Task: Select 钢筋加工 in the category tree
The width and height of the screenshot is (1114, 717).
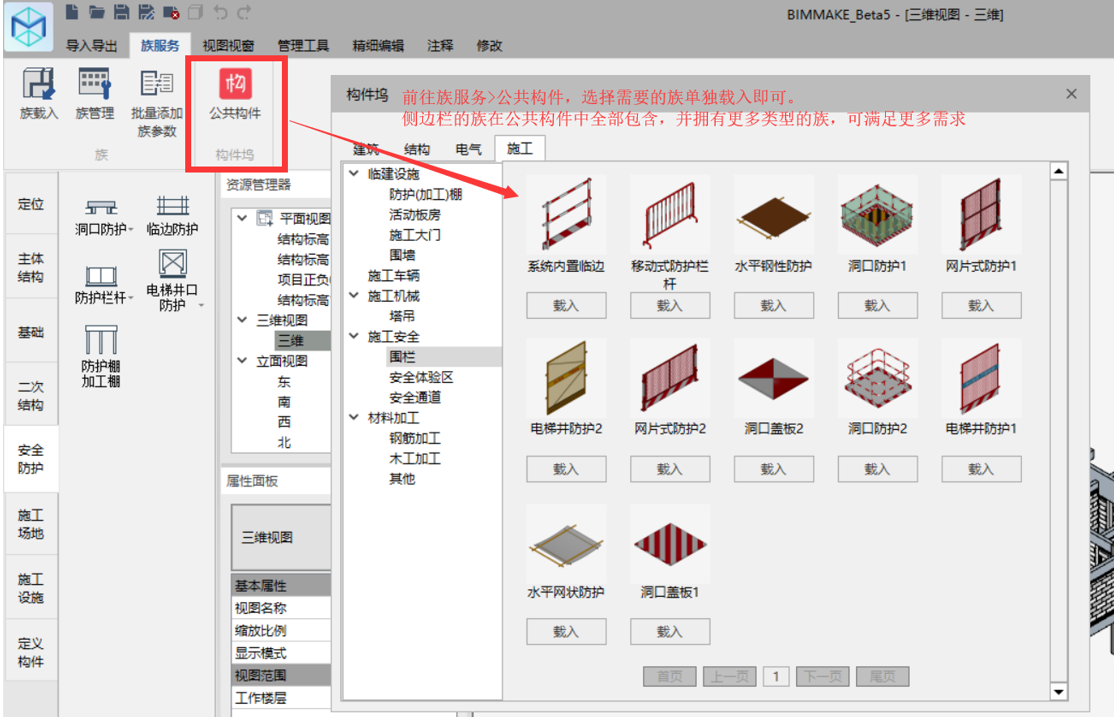Action: (x=415, y=438)
